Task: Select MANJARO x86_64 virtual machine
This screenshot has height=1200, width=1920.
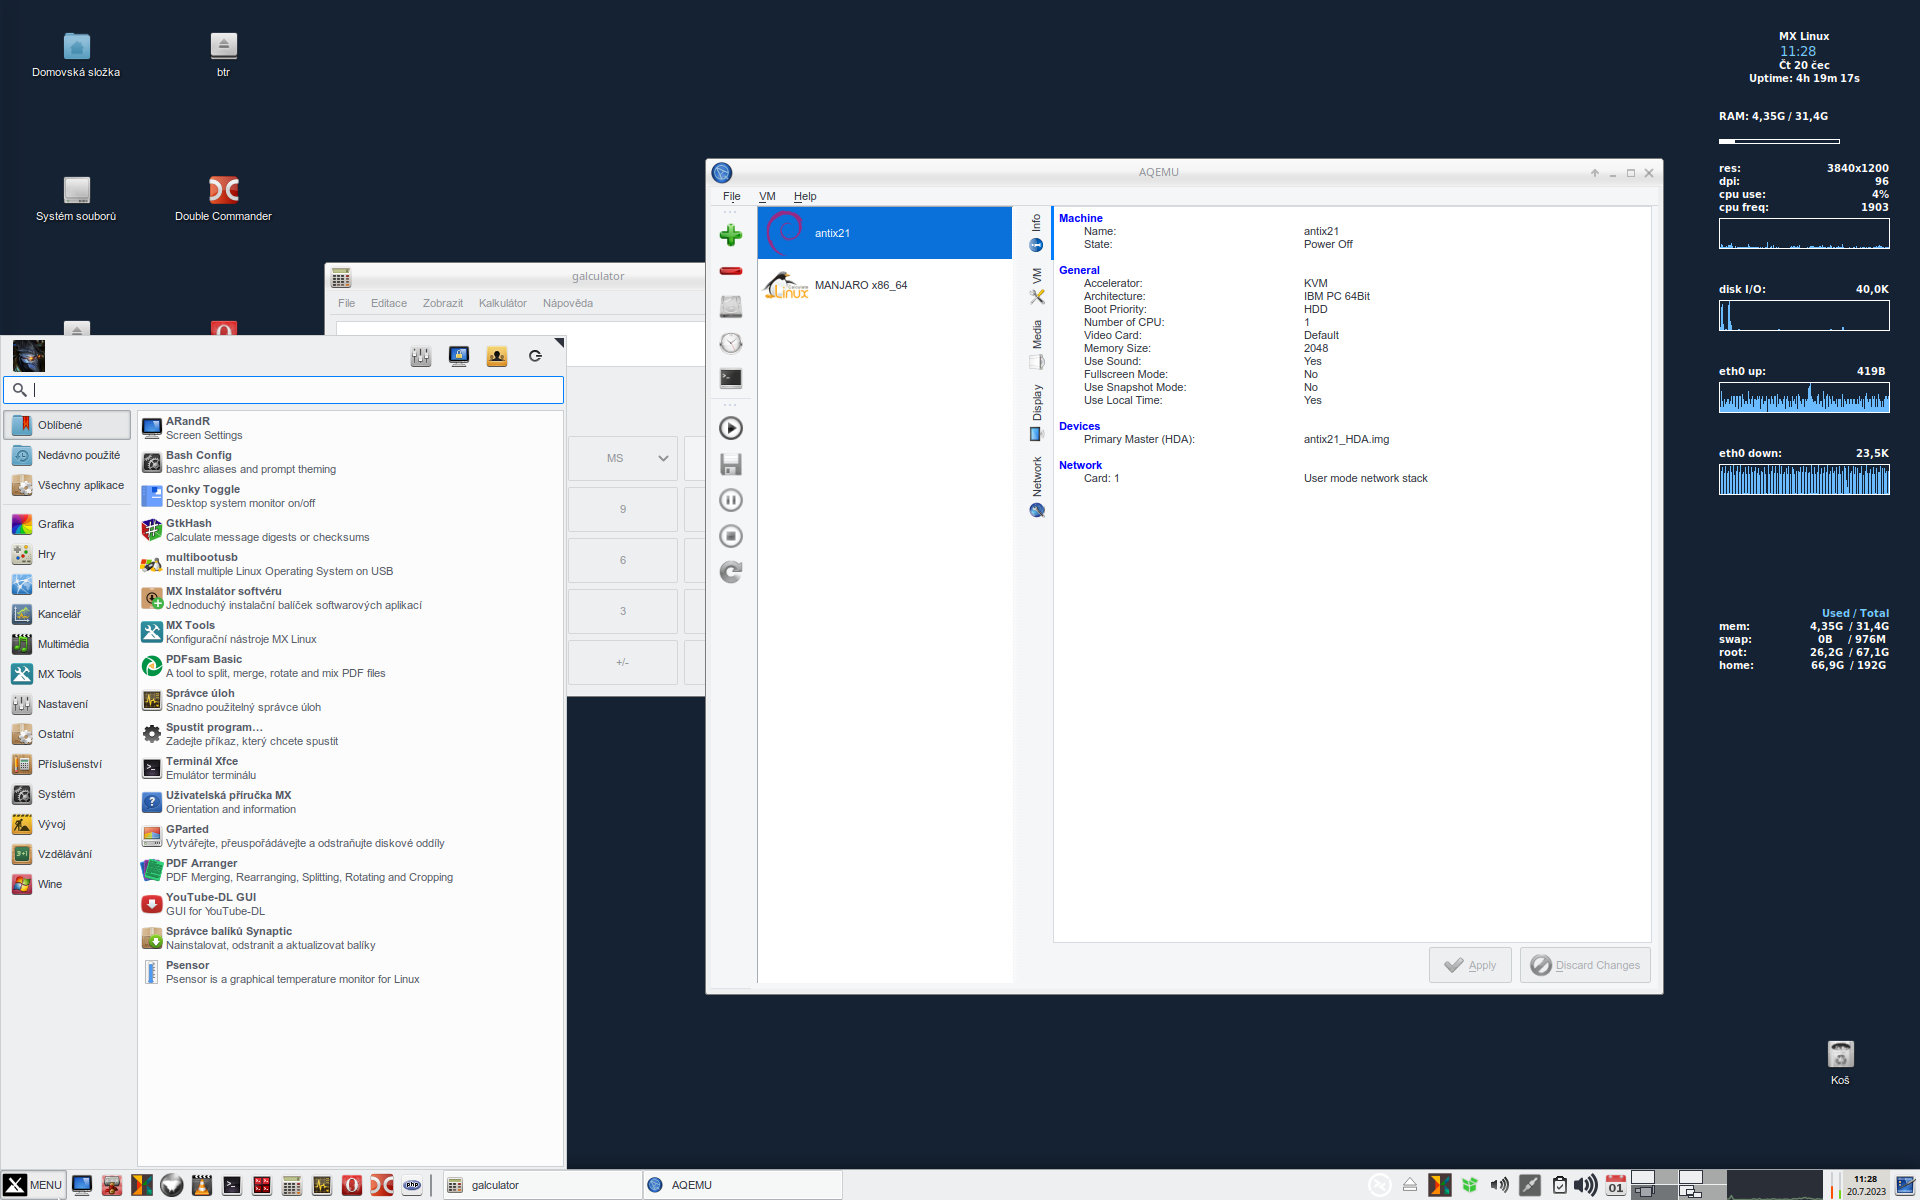Action: click(x=885, y=285)
